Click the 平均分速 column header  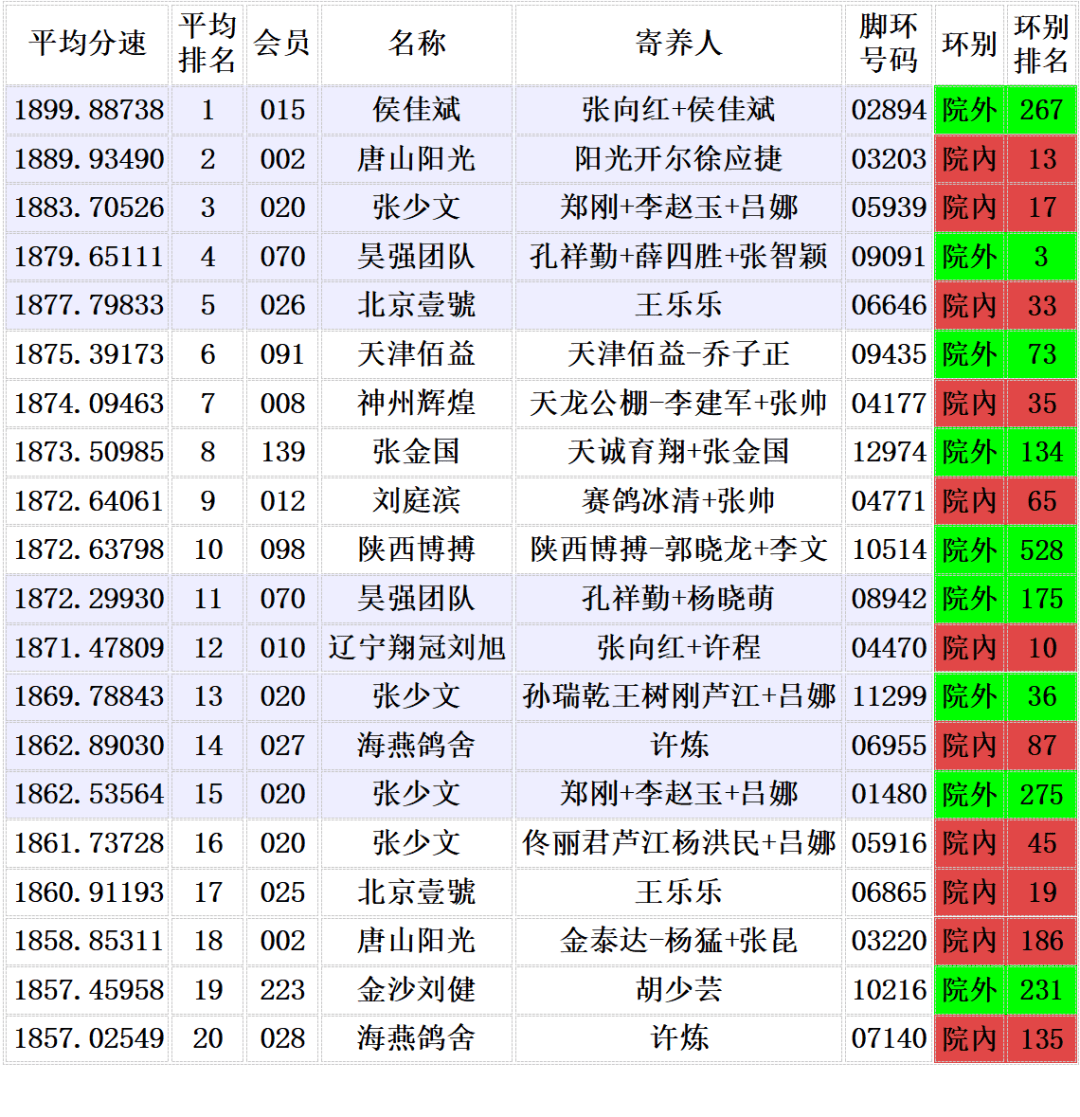click(88, 44)
